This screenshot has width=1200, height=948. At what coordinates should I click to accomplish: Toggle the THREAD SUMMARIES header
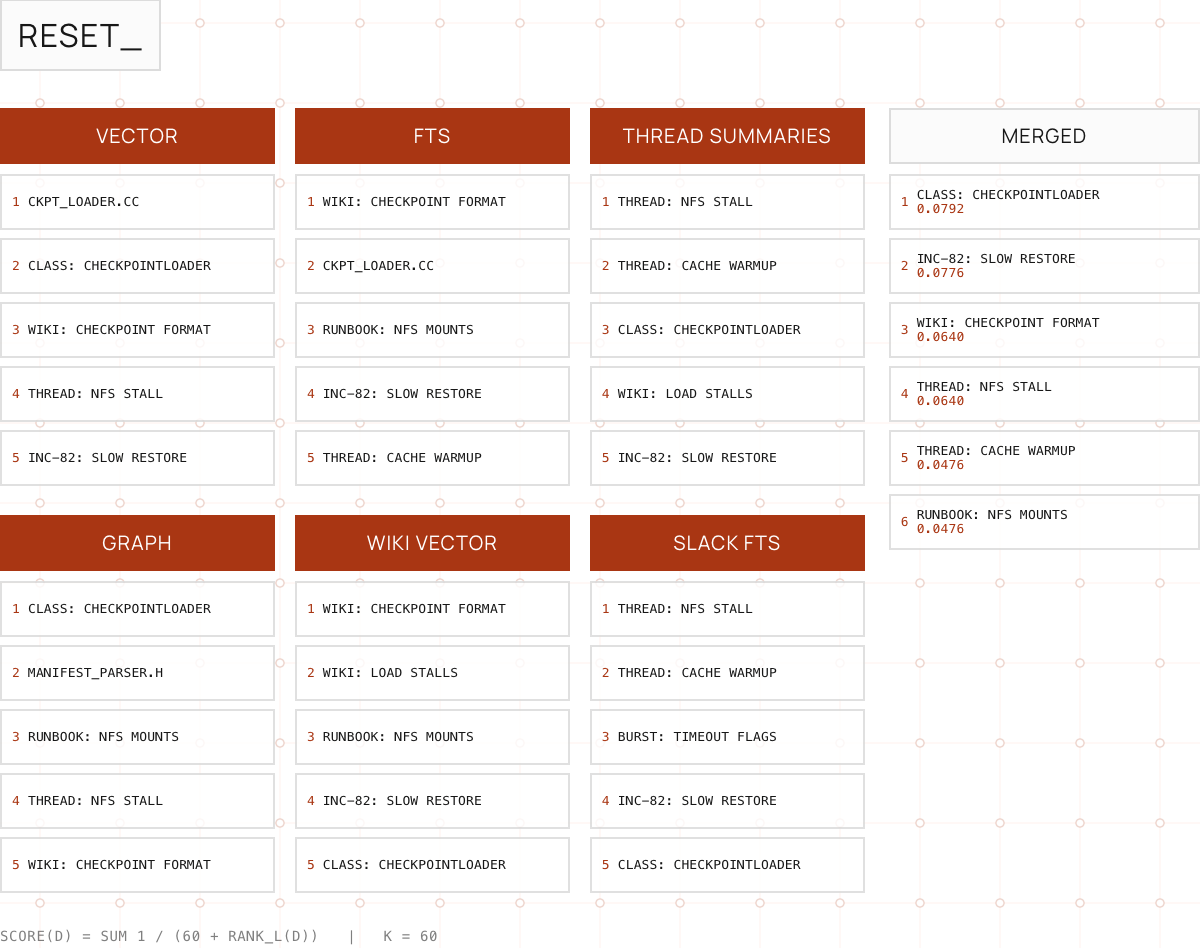click(x=727, y=136)
